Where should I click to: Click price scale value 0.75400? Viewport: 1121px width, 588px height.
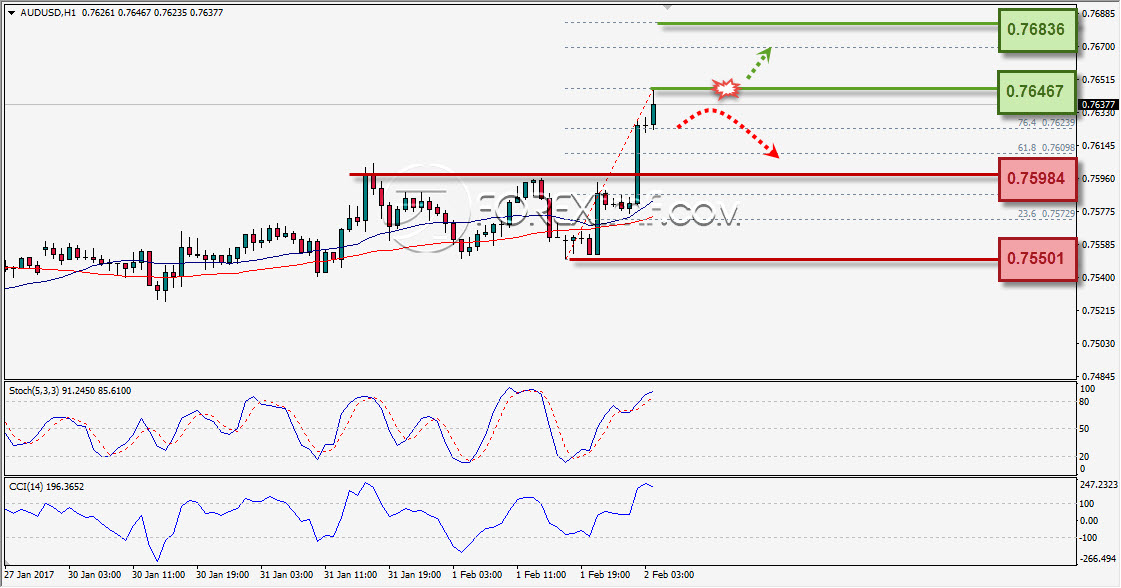point(1099,278)
